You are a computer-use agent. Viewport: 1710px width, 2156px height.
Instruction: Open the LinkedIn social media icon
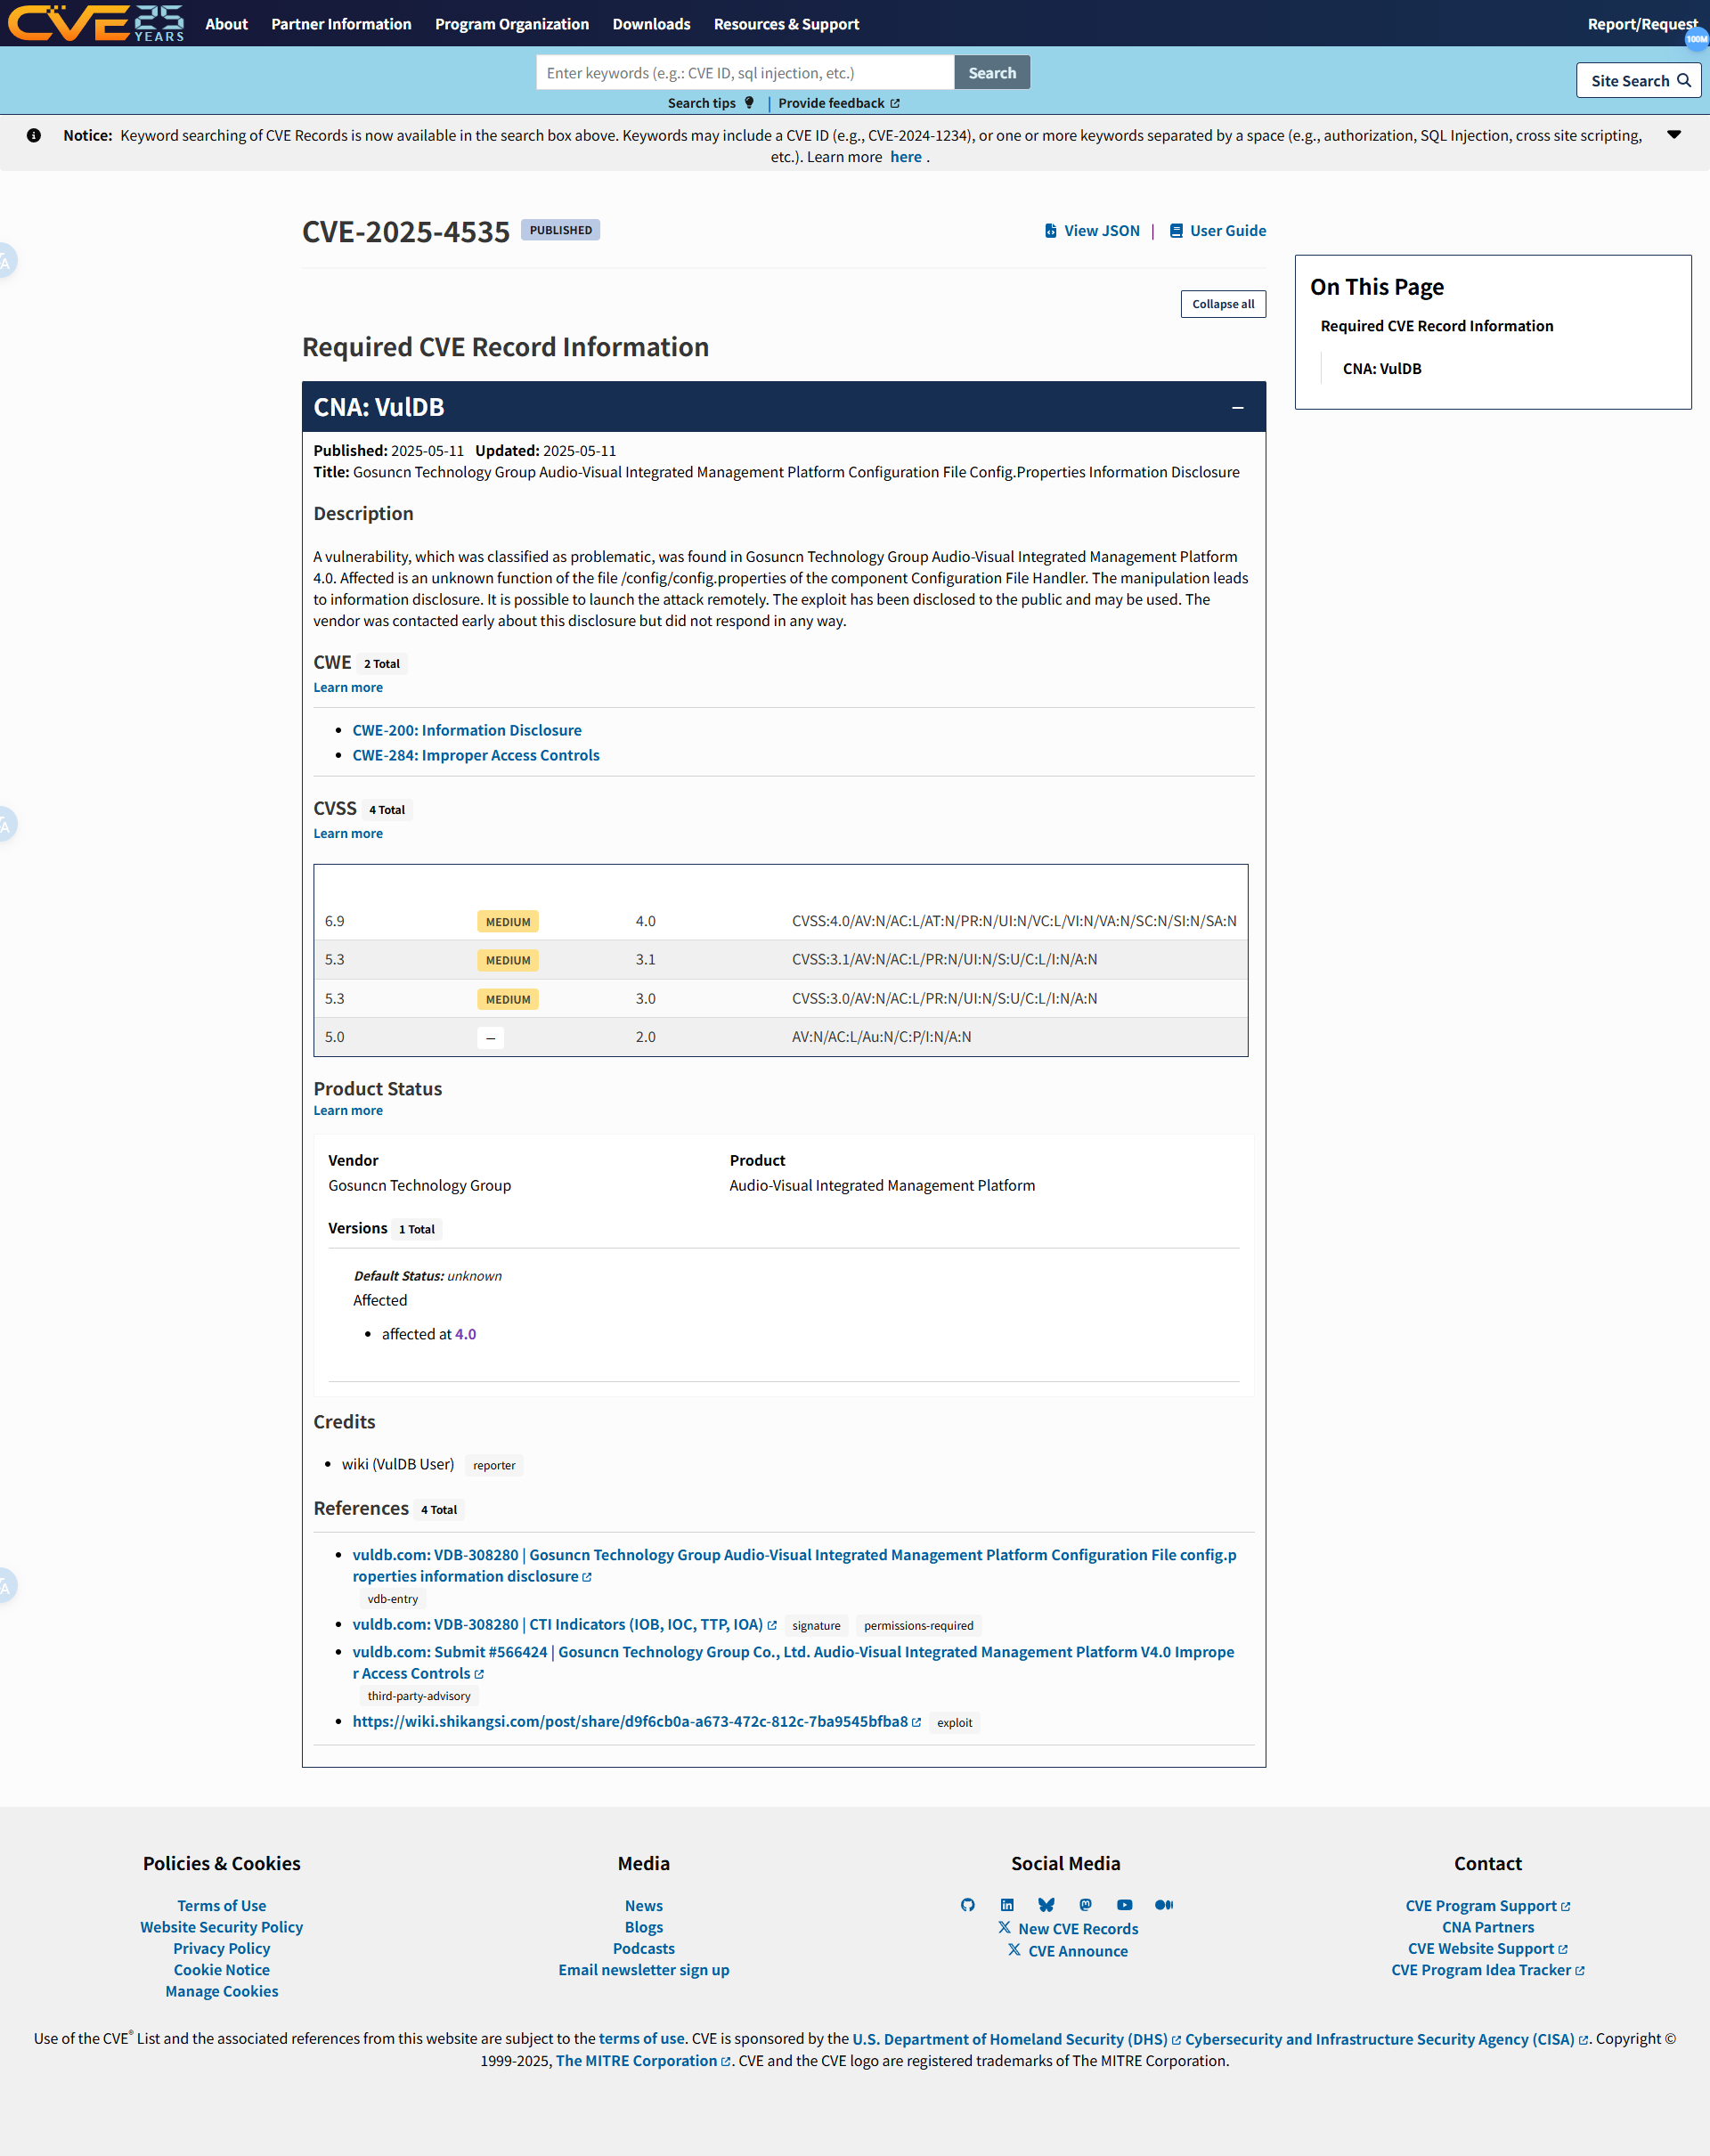(x=1007, y=1905)
